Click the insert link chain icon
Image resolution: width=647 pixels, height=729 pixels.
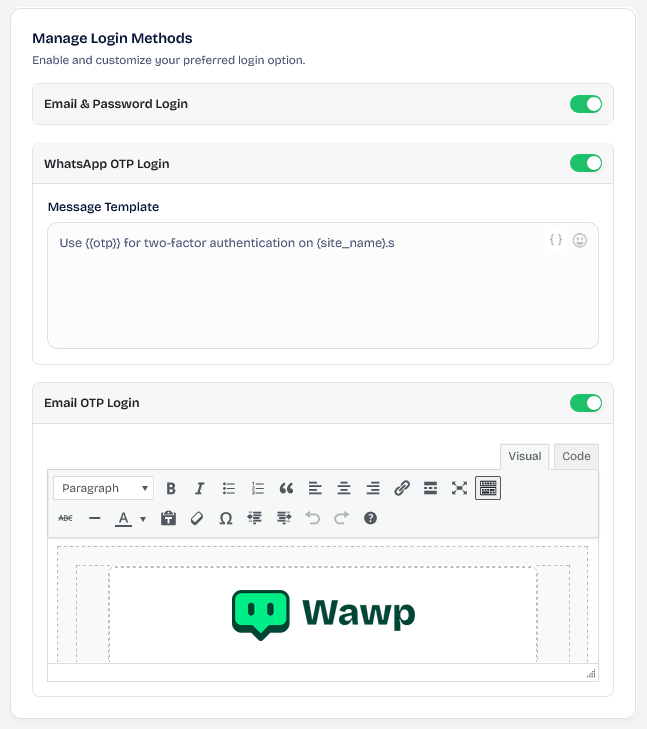pos(402,488)
